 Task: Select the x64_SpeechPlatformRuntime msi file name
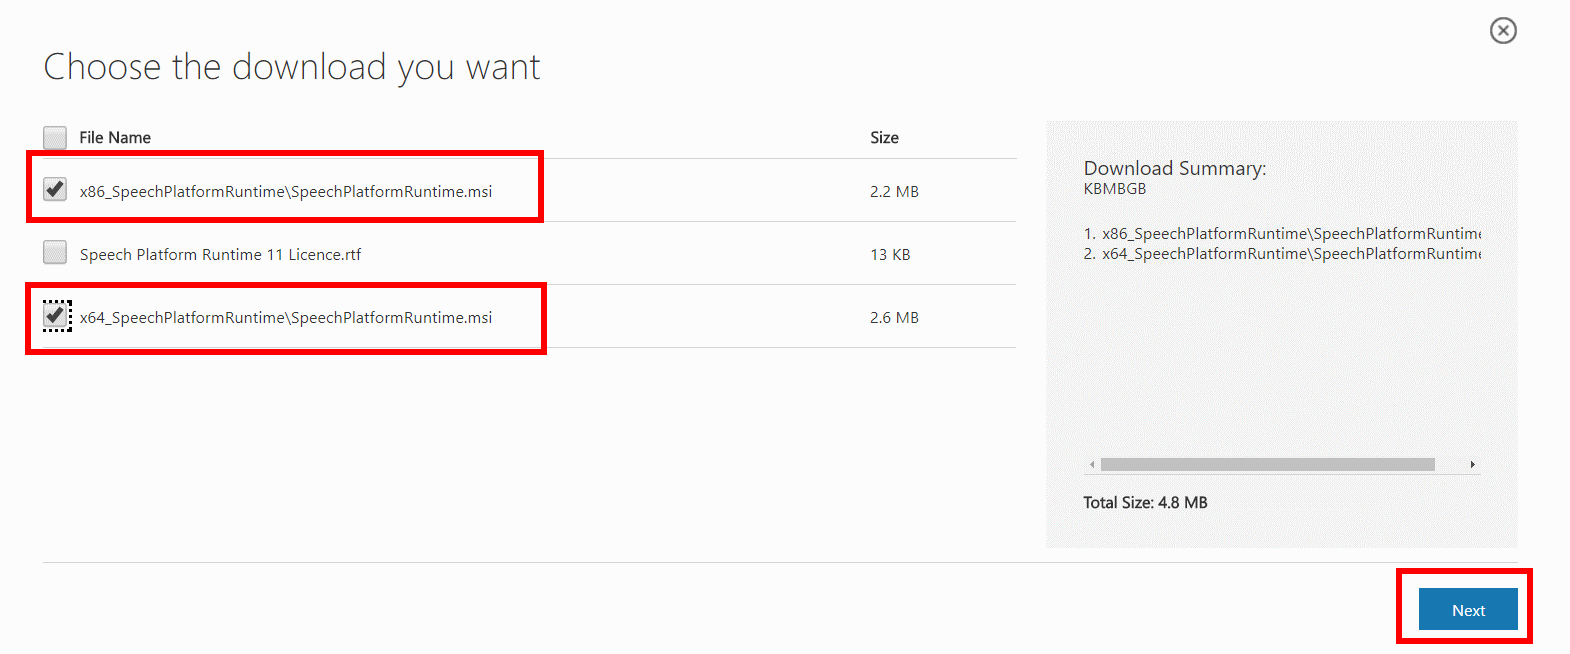286,317
